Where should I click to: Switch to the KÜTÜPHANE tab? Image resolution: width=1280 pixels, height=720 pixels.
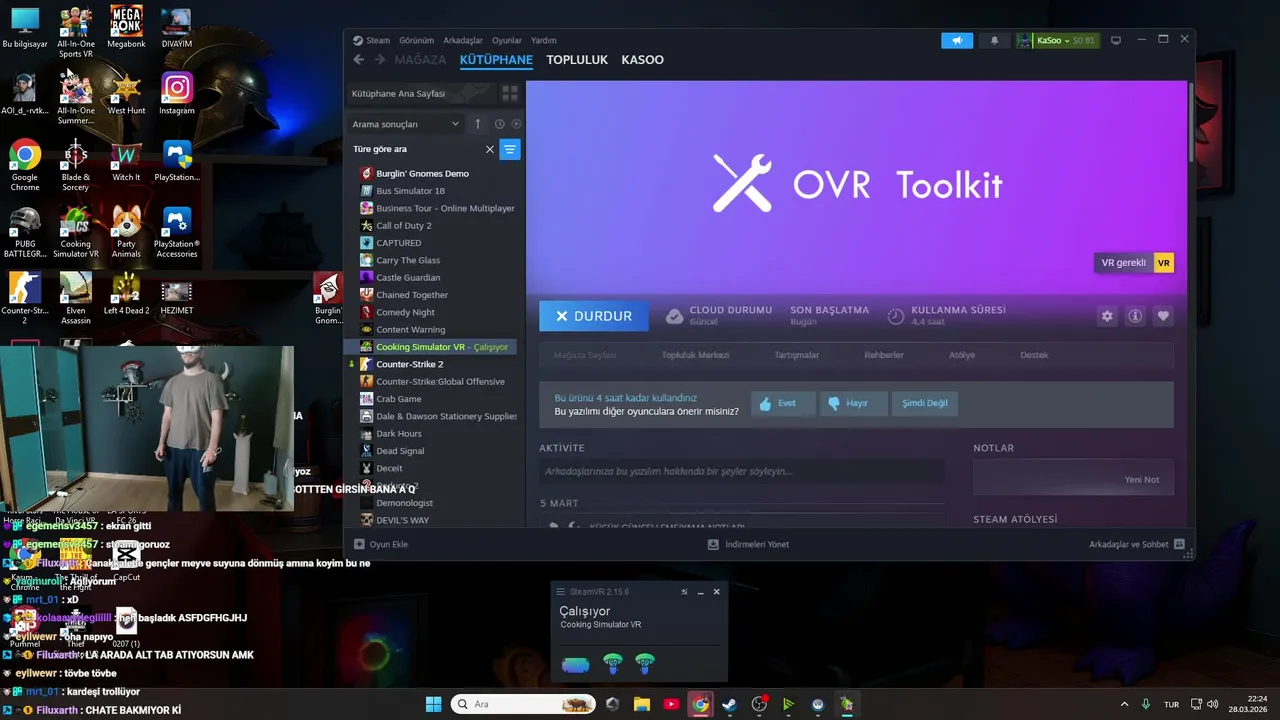(496, 60)
